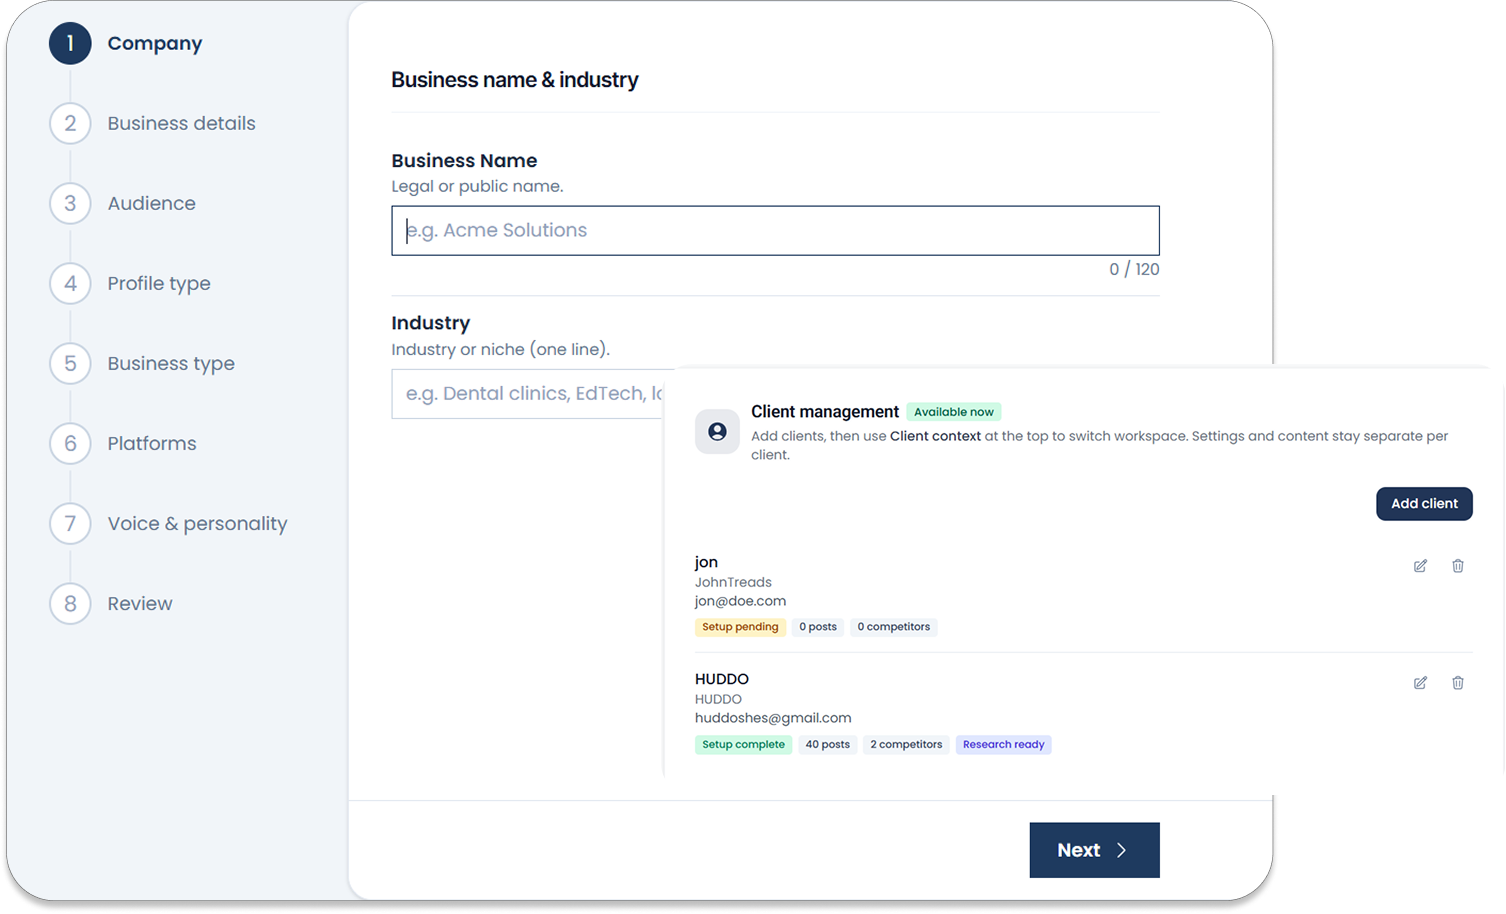The width and height of the screenshot is (1506, 914).
Task: Open the Profile type step
Action: point(159,283)
